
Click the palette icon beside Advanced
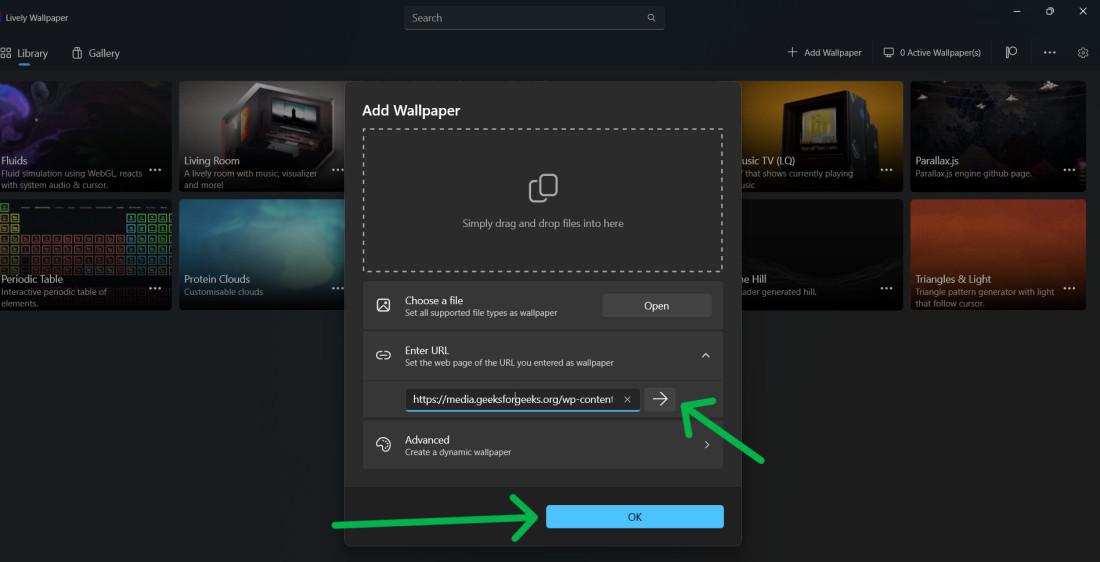[383, 445]
